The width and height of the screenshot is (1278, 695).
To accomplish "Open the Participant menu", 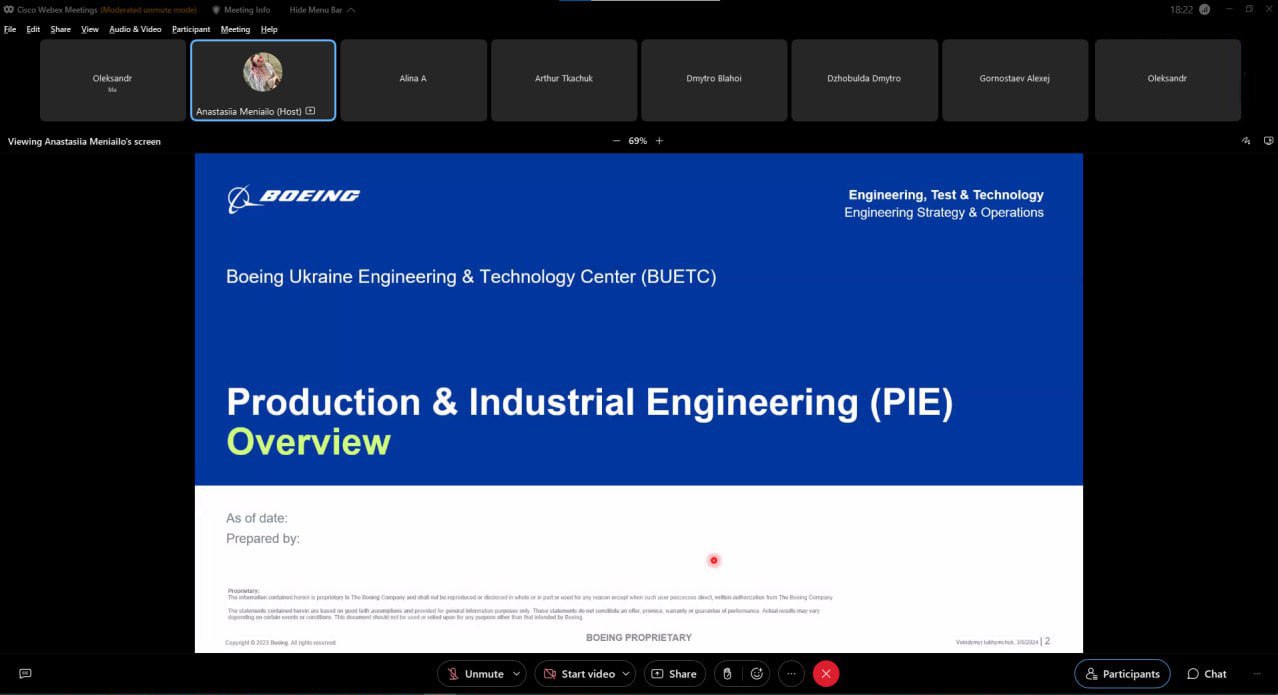I will 191,29.
